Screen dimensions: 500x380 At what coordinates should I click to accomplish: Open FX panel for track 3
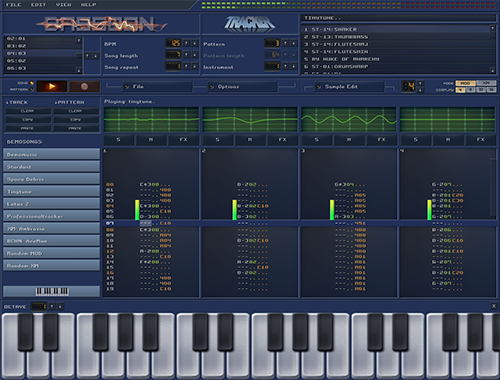click(381, 140)
